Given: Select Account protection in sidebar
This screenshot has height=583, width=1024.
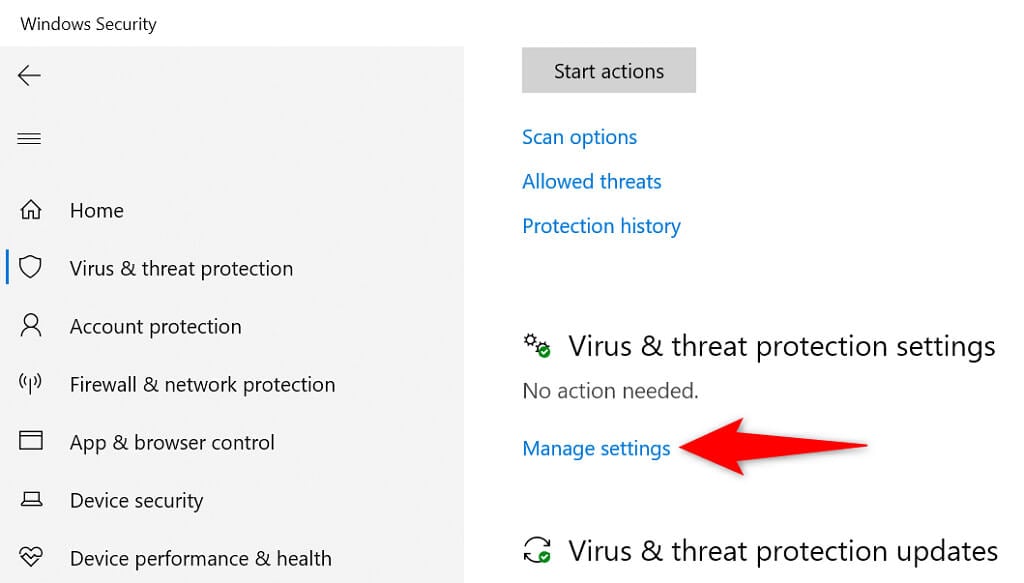Looking at the screenshot, I should pyautogui.click(x=155, y=326).
